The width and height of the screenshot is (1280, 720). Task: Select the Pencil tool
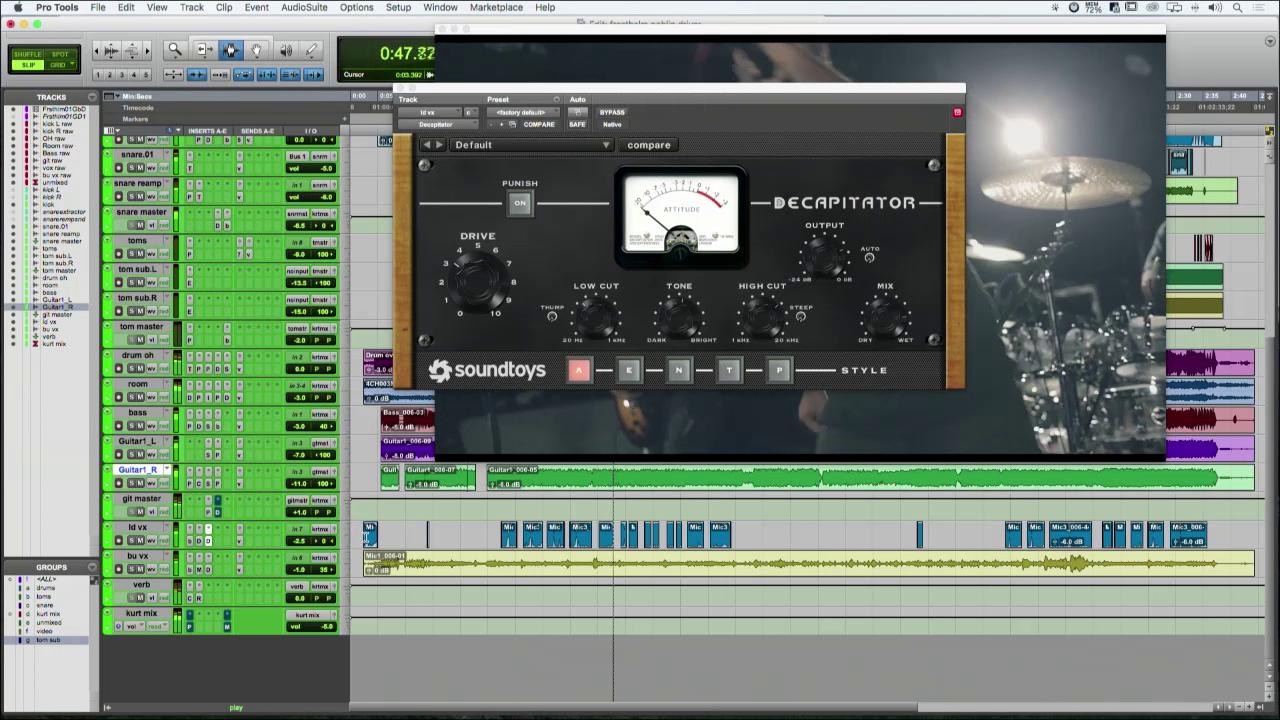(311, 50)
